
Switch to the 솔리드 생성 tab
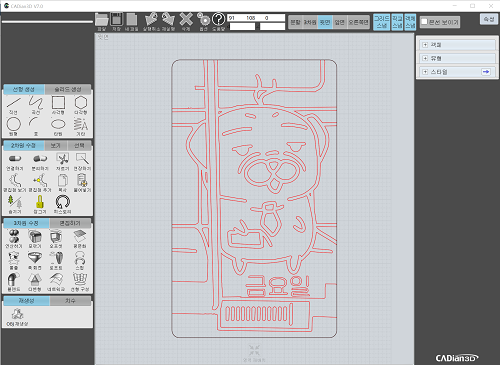point(68,89)
